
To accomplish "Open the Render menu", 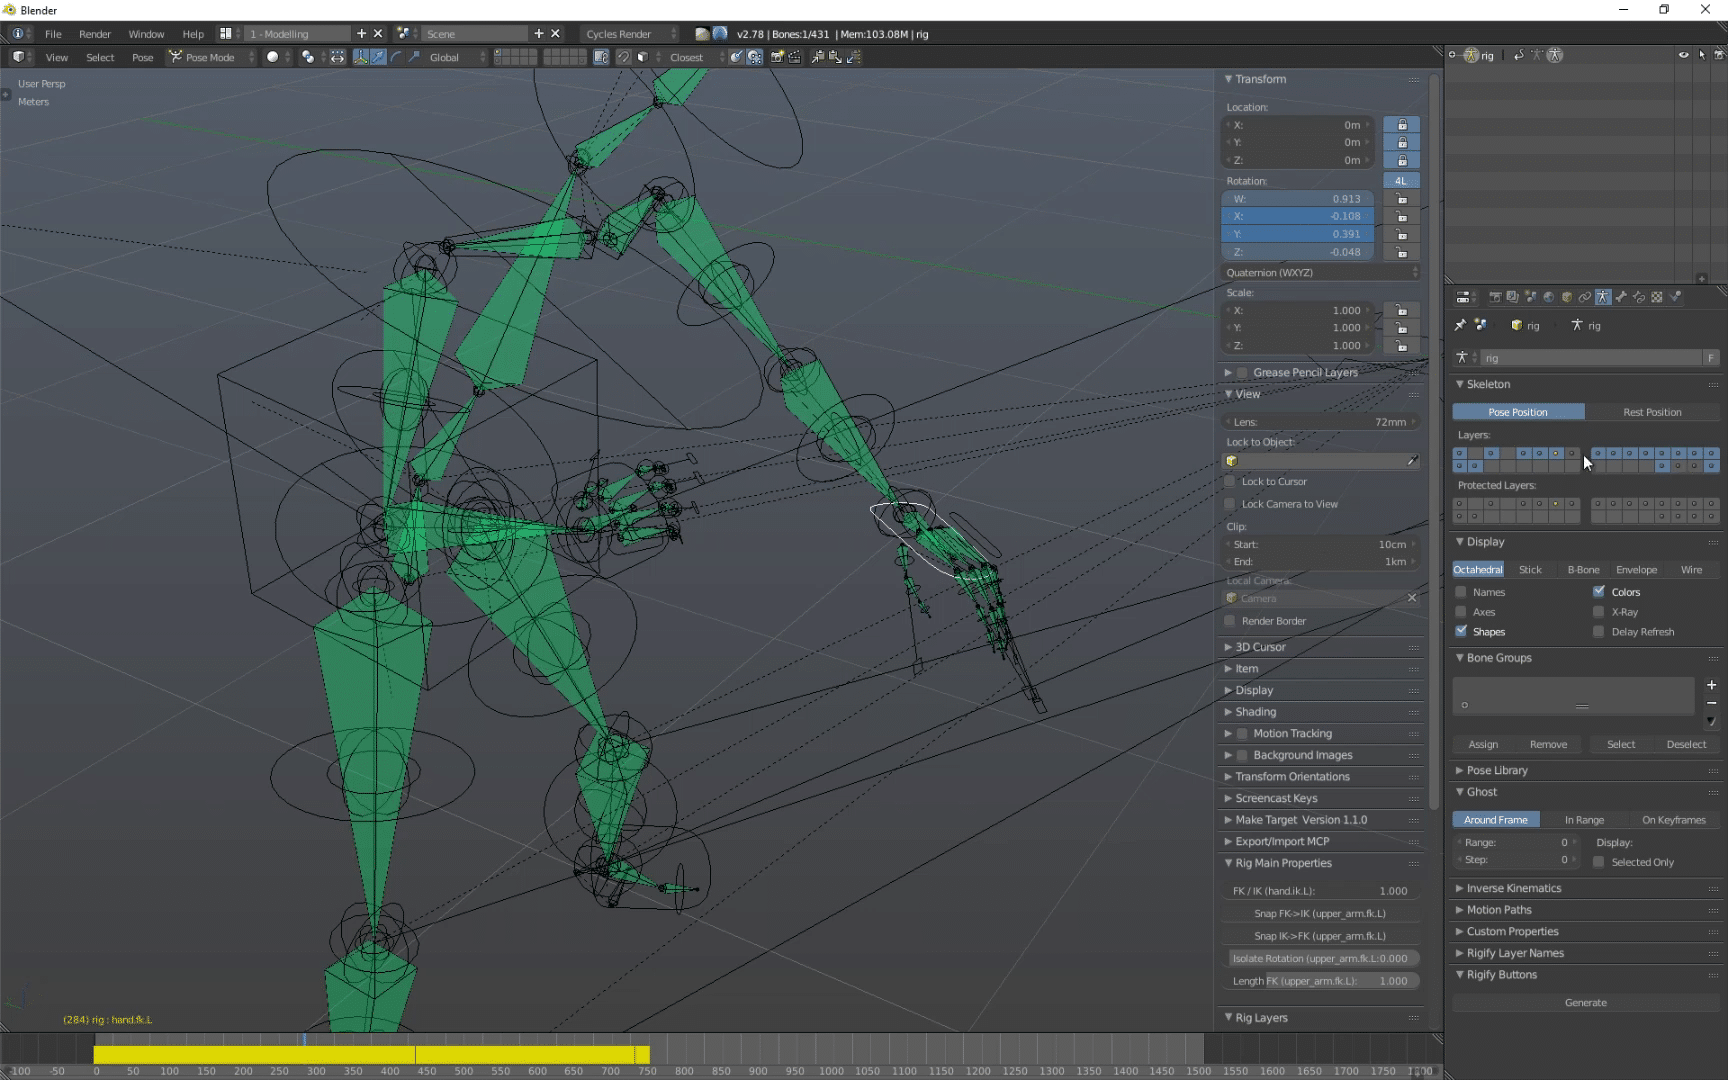I will coord(95,34).
